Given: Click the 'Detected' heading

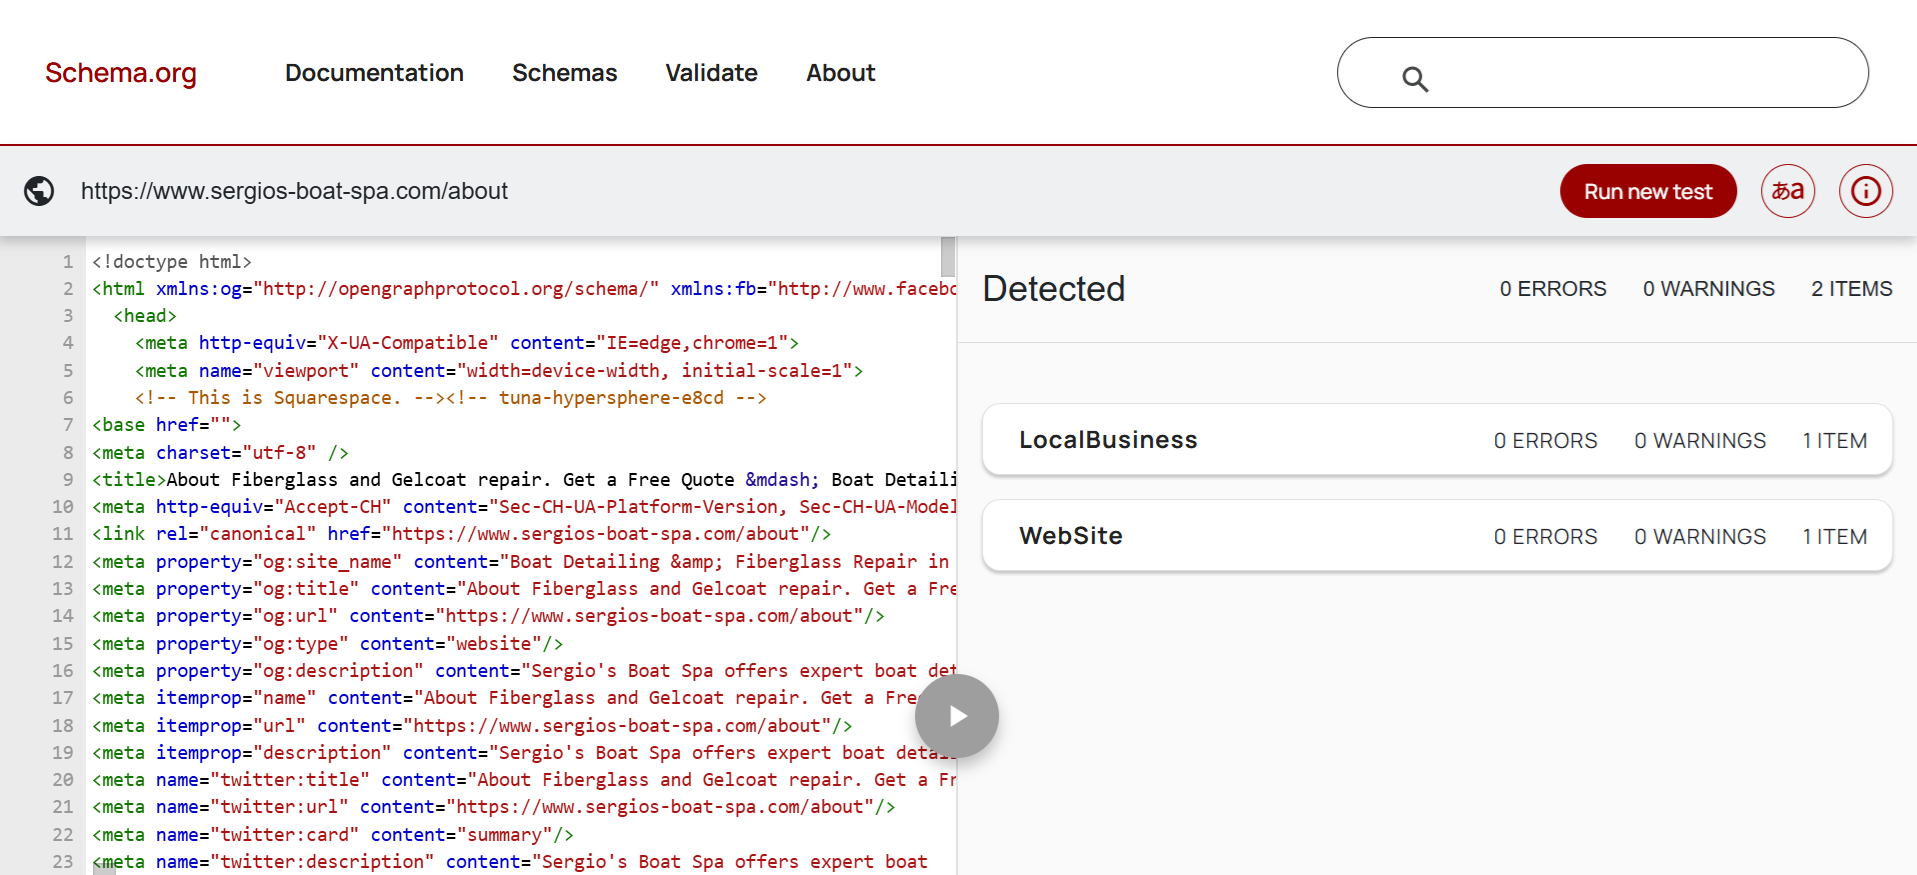Looking at the screenshot, I should click(1054, 289).
